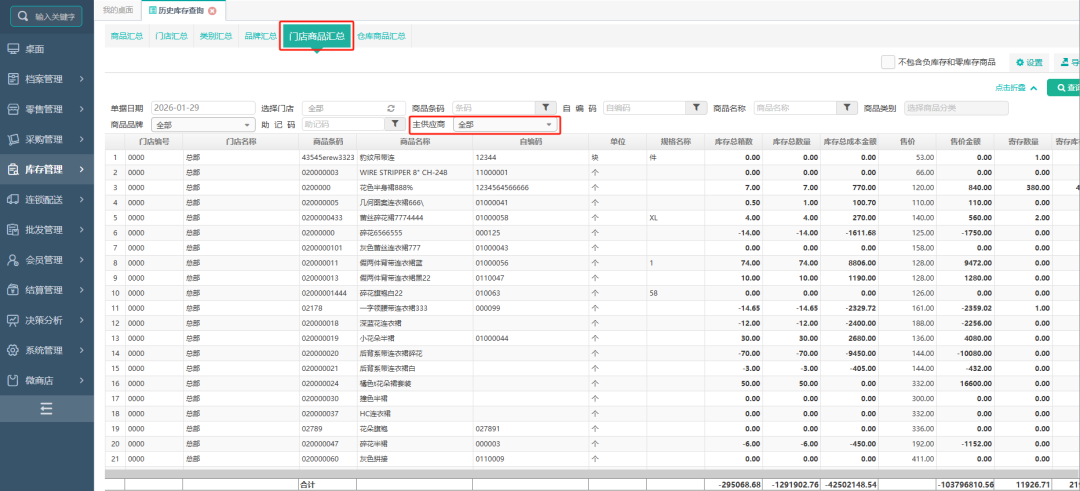This screenshot has height=491, width=1080.
Task: Click the horizontal scrollbar below the table
Action: [x=592, y=474]
